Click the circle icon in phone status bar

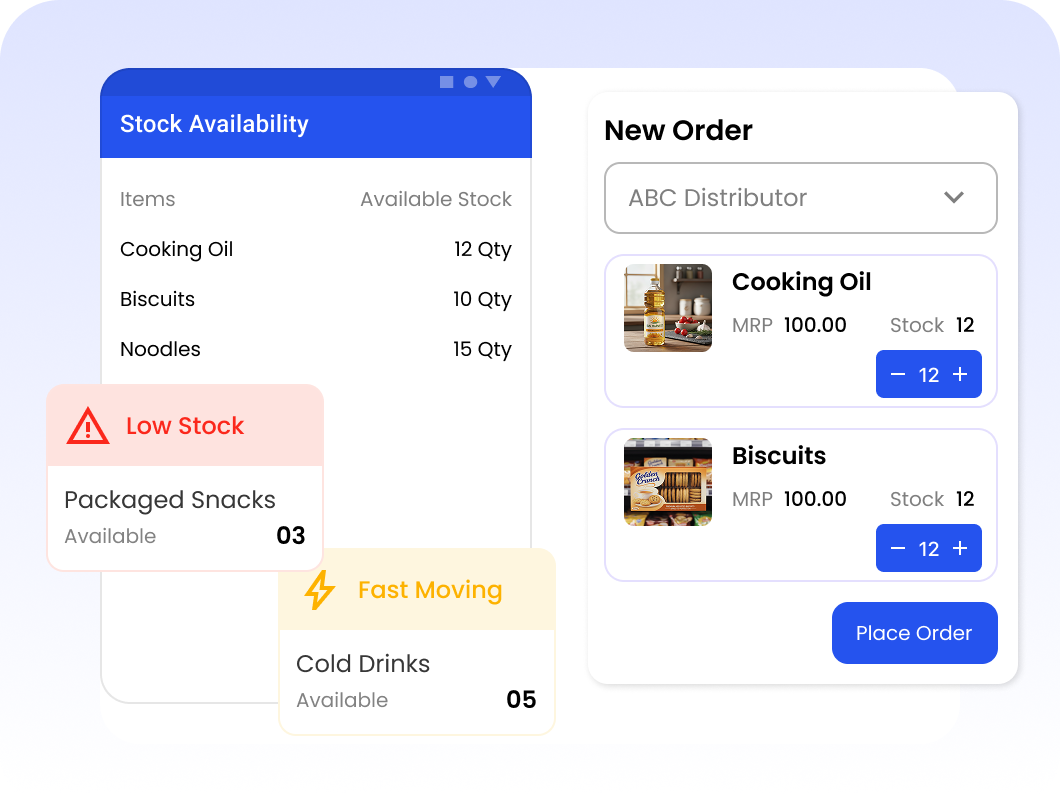pos(471,82)
